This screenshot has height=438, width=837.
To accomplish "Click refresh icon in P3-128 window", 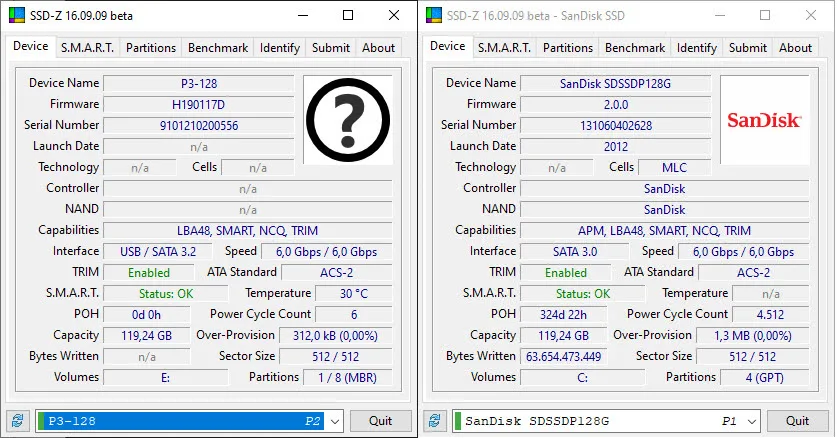I will click(x=18, y=421).
